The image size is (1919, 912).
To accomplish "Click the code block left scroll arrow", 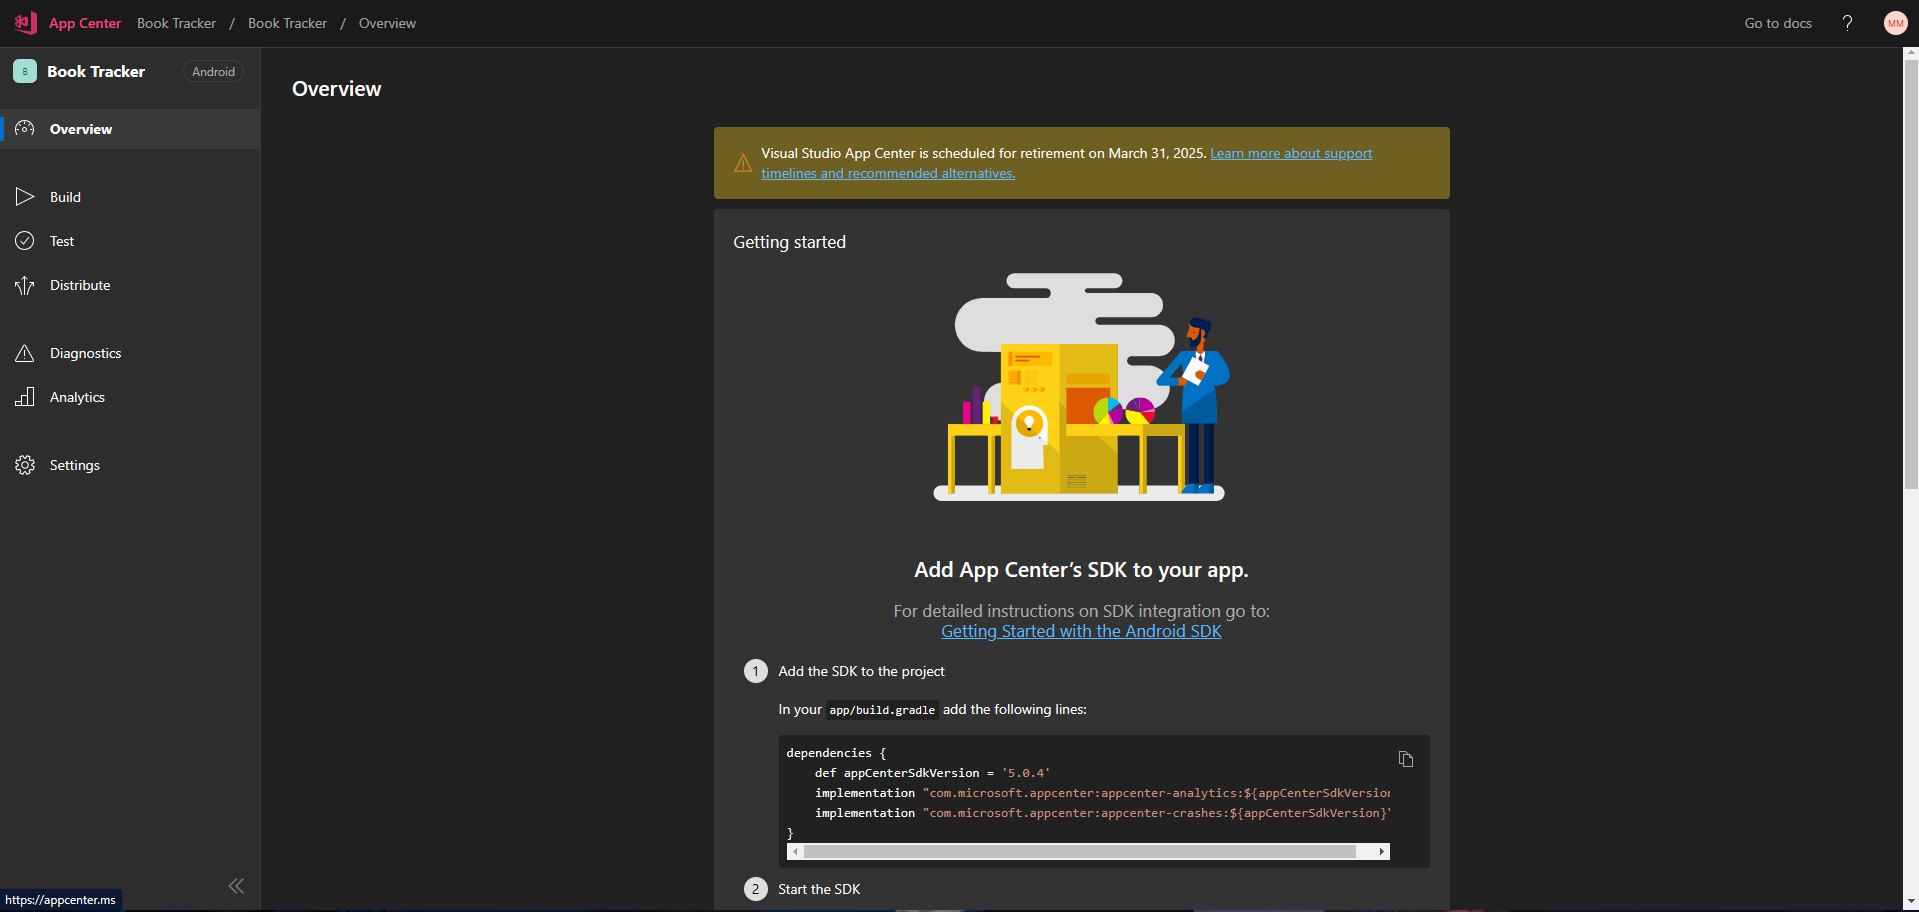I will (x=795, y=852).
